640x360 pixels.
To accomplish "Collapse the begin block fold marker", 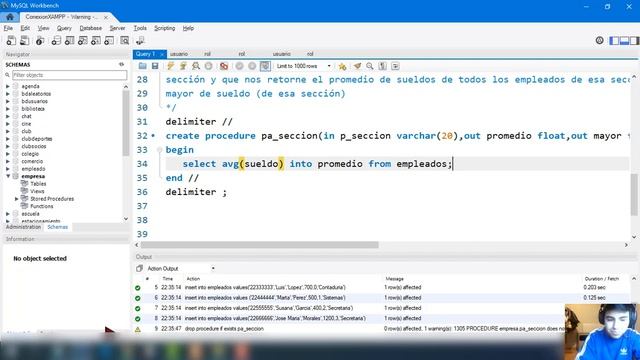I will click(x=160, y=150).
